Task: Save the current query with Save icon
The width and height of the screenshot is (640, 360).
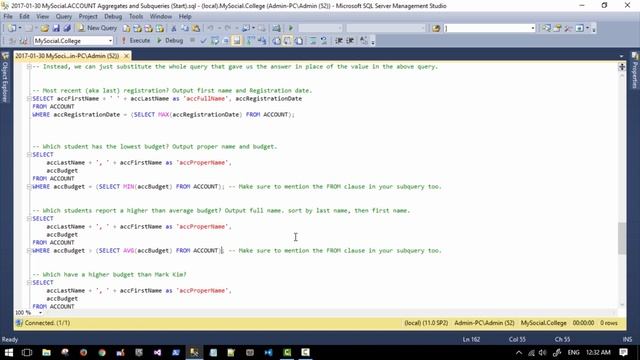Action: tap(56, 28)
